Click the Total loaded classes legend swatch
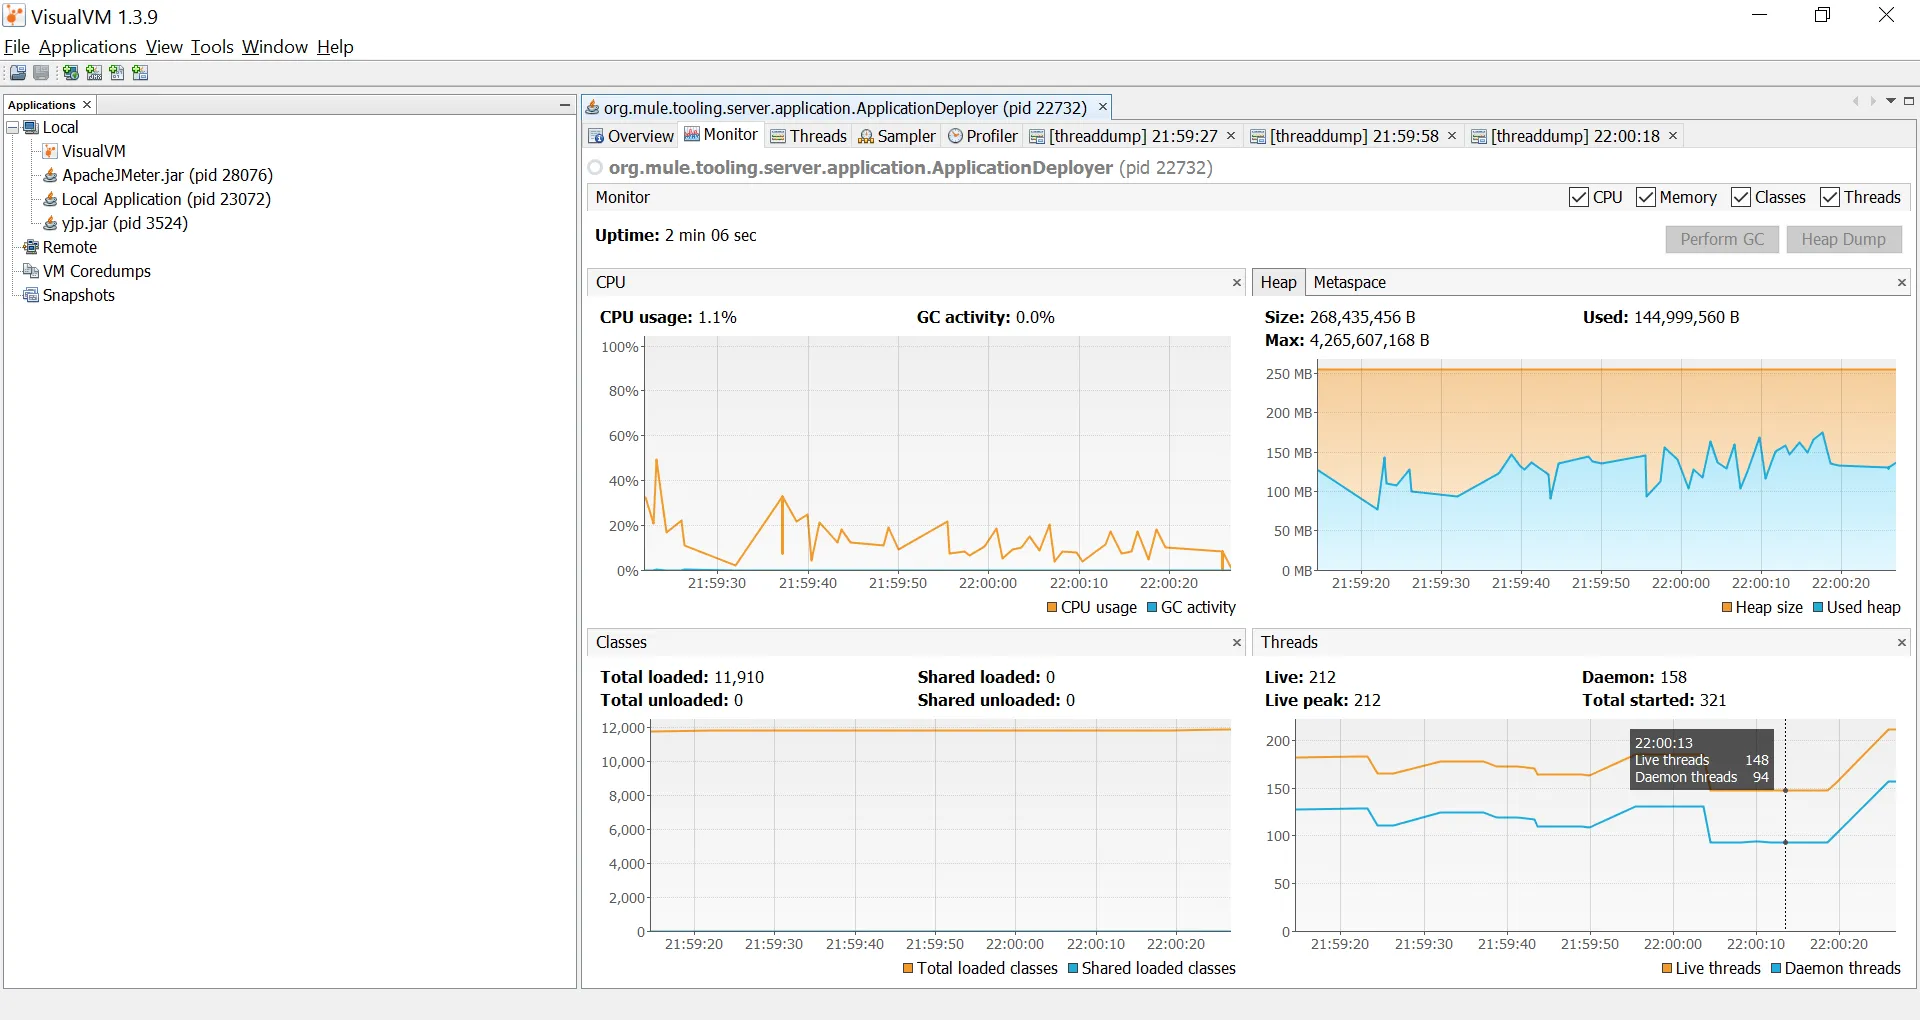The width and height of the screenshot is (1920, 1020). coord(908,968)
